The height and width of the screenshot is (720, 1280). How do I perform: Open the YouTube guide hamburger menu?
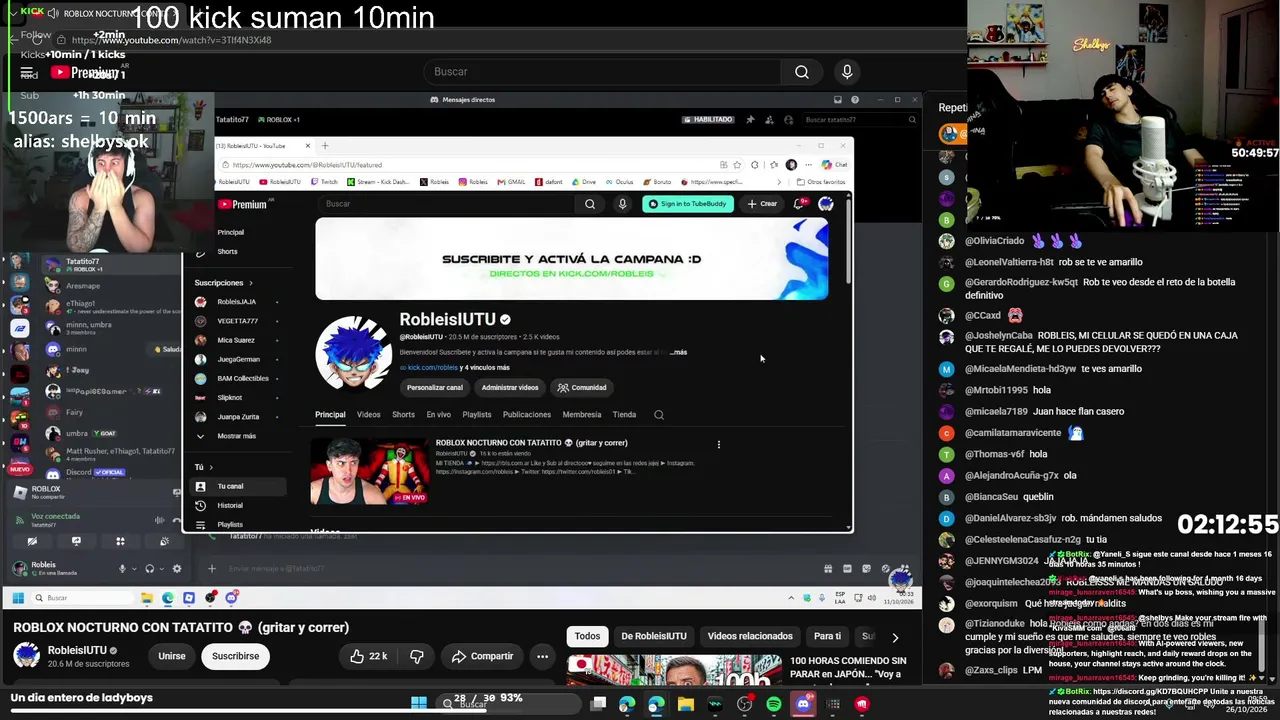pyautogui.click(x=27, y=72)
